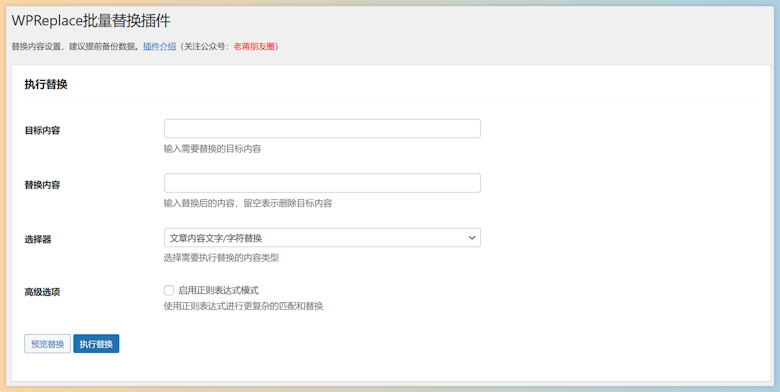Open the 选择器 dropdown
780x392 pixels.
[x=322, y=238]
